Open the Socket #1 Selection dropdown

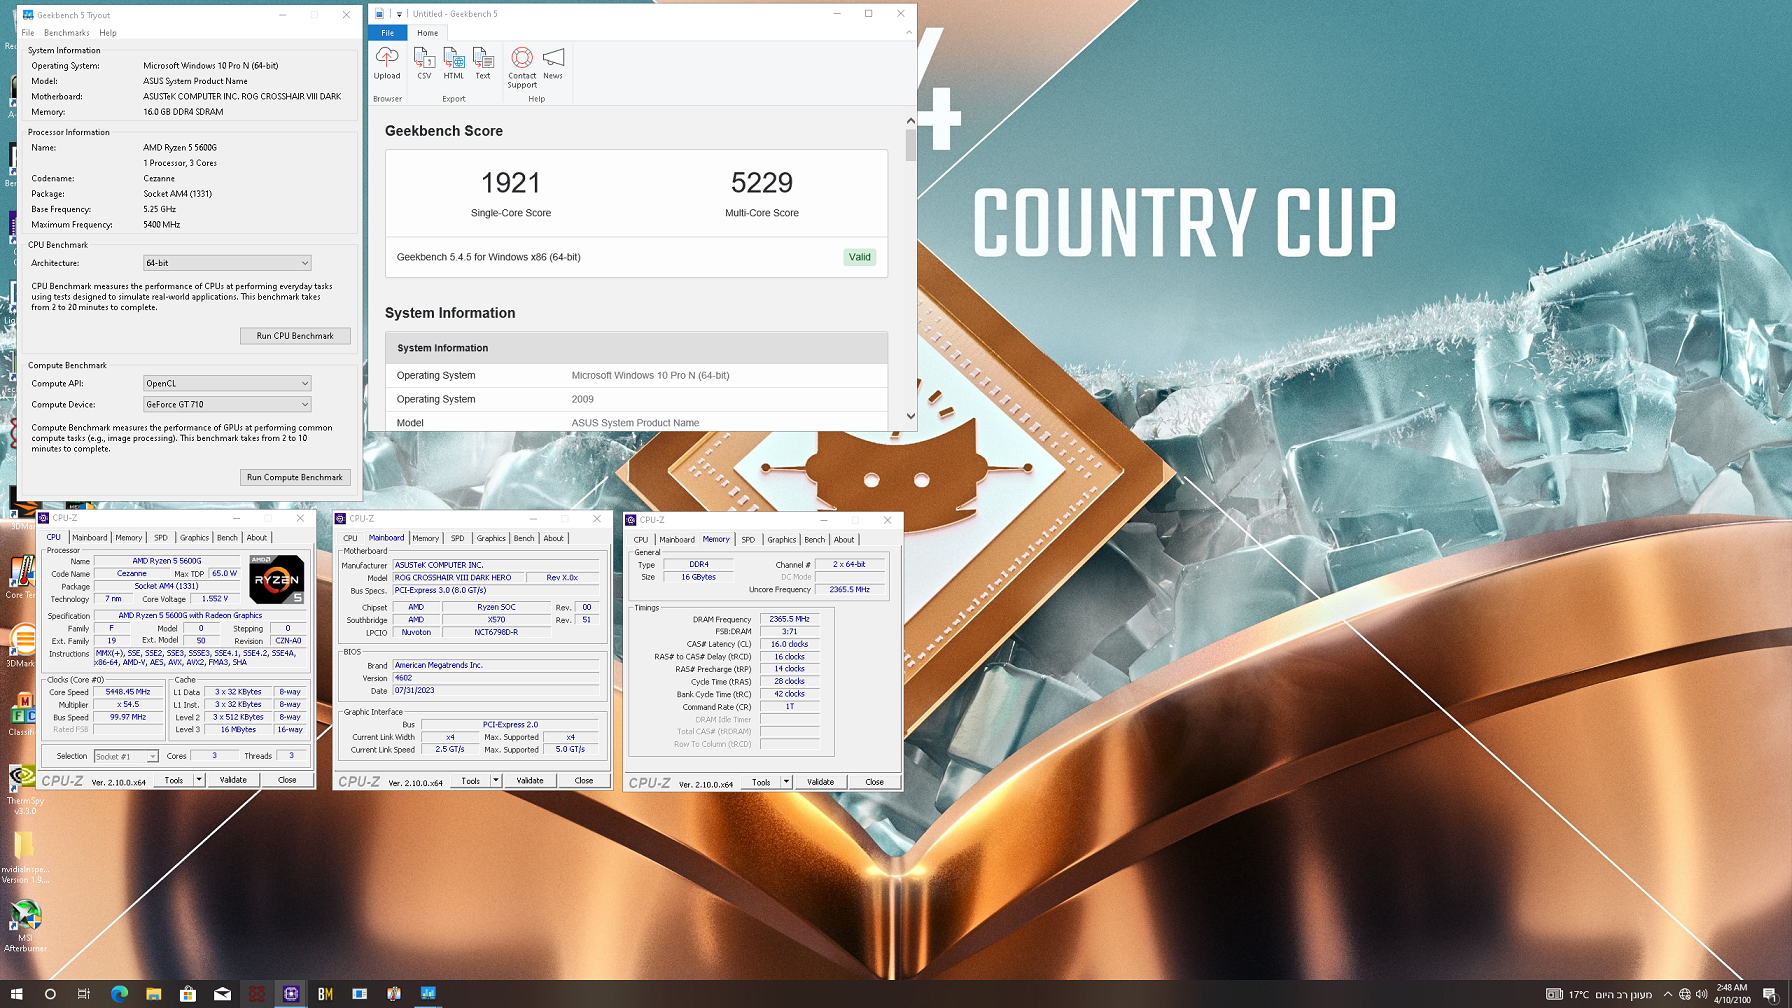pos(126,756)
